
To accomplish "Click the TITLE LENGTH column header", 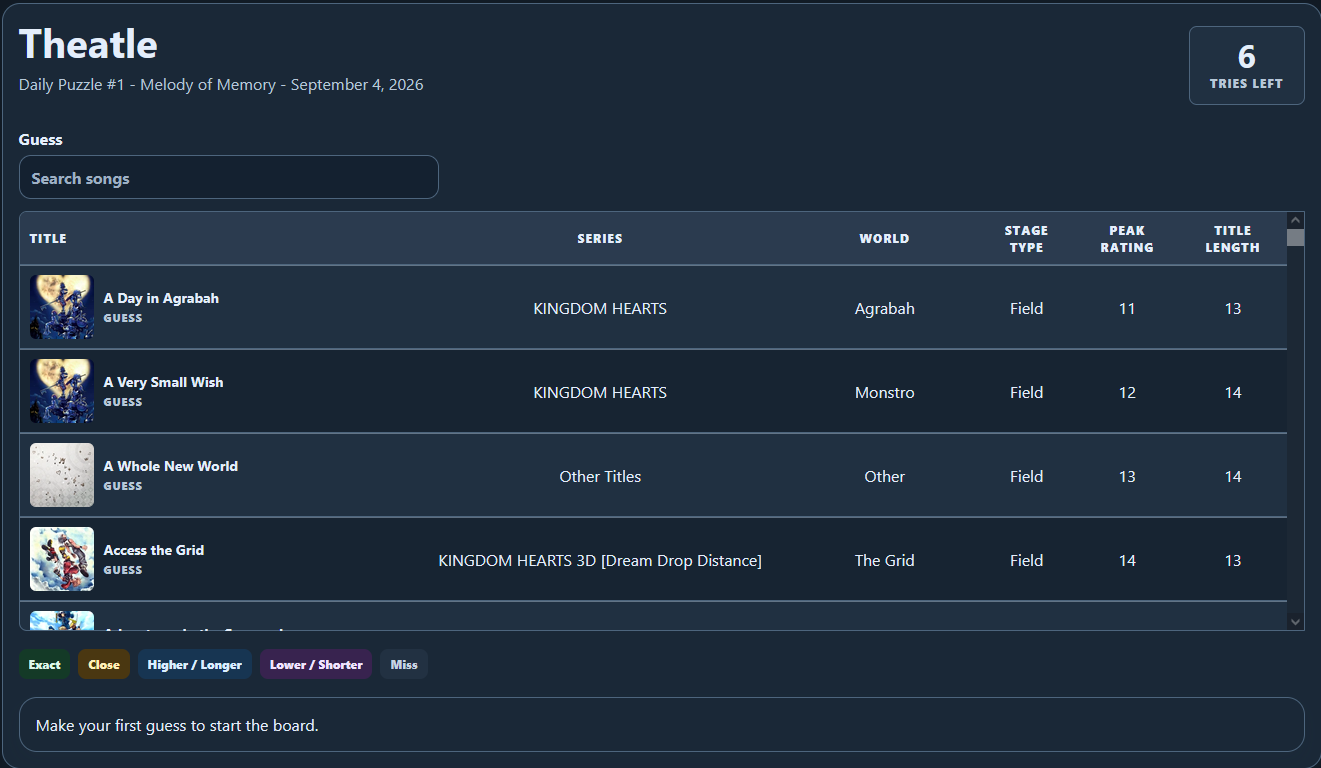I will (1232, 239).
